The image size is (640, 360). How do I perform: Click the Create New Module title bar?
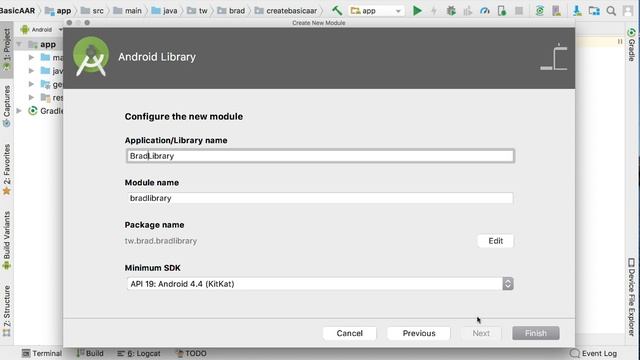[x=319, y=23]
